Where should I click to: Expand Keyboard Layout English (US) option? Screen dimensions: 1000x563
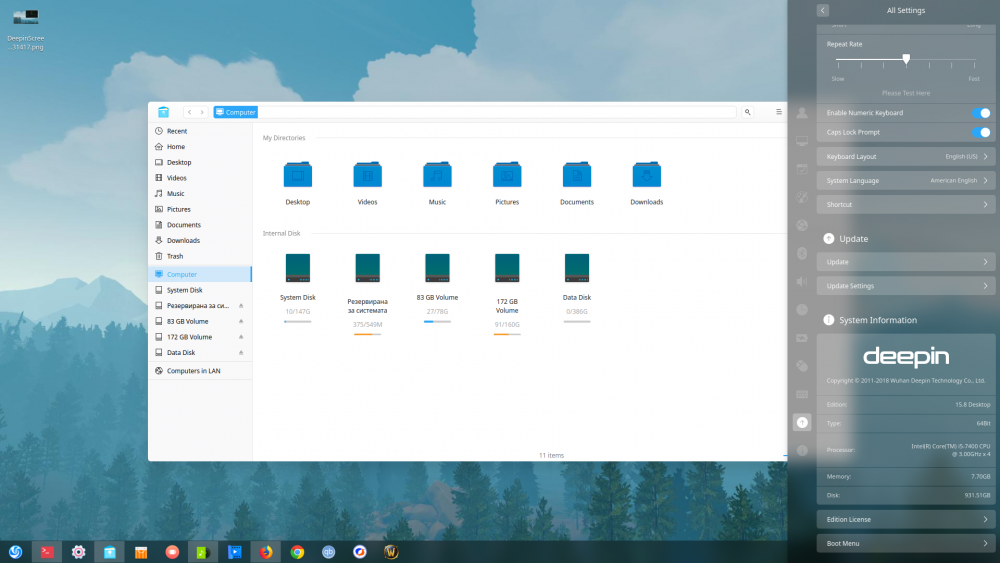906,156
